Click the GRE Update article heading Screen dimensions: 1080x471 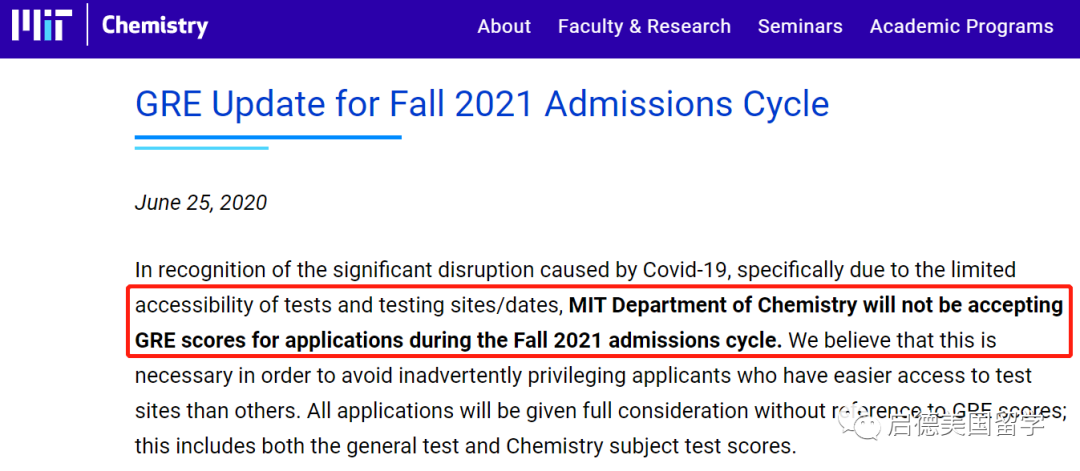[482, 104]
